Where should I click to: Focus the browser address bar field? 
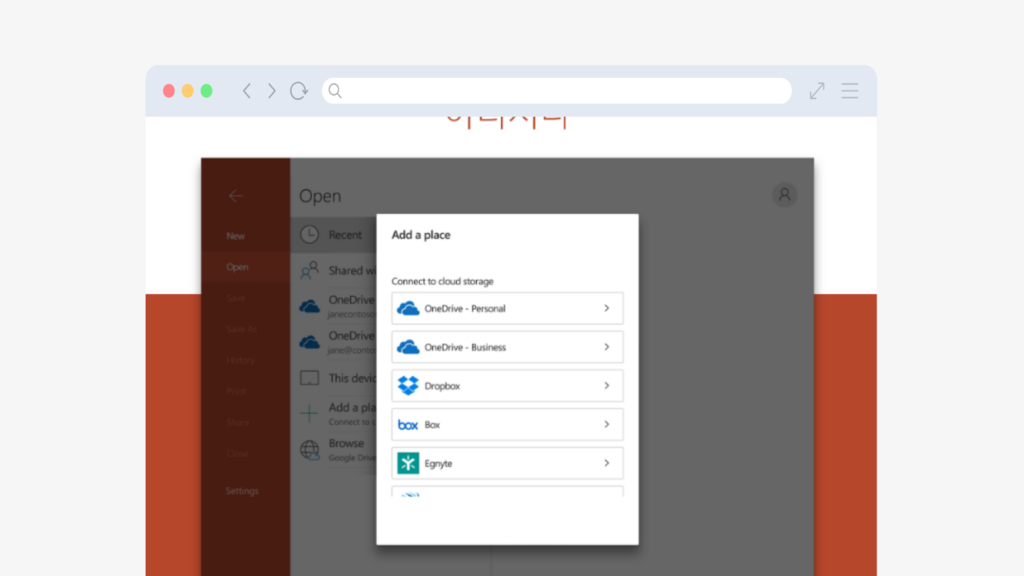(x=556, y=91)
